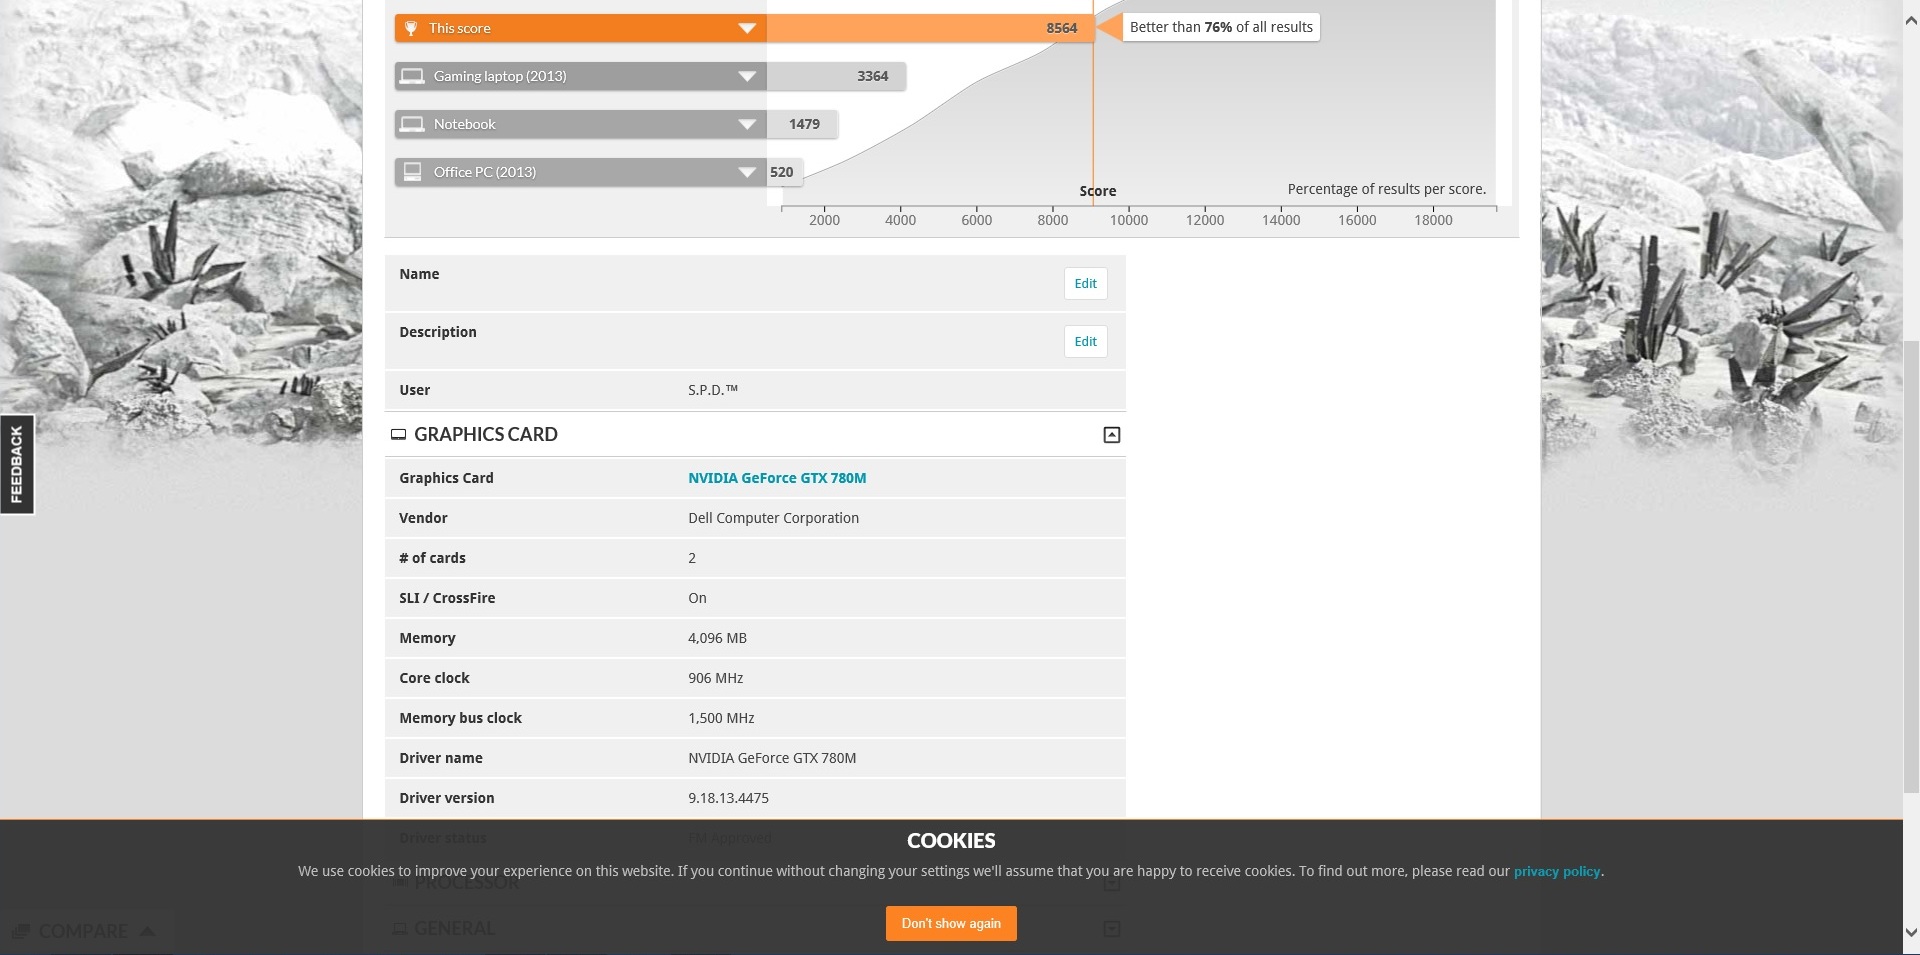Select the '# of cards' value 2
The image size is (1920, 955).
[x=692, y=558]
